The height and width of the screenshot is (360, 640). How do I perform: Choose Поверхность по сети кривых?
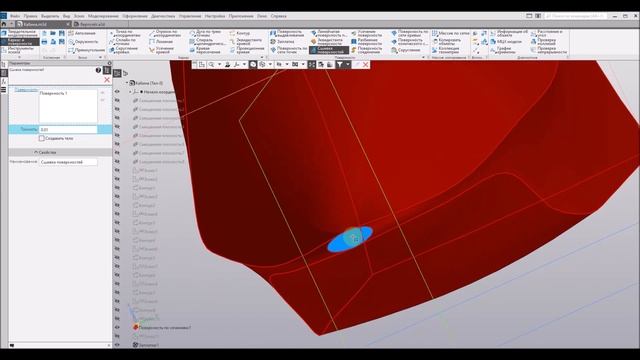(x=409, y=33)
